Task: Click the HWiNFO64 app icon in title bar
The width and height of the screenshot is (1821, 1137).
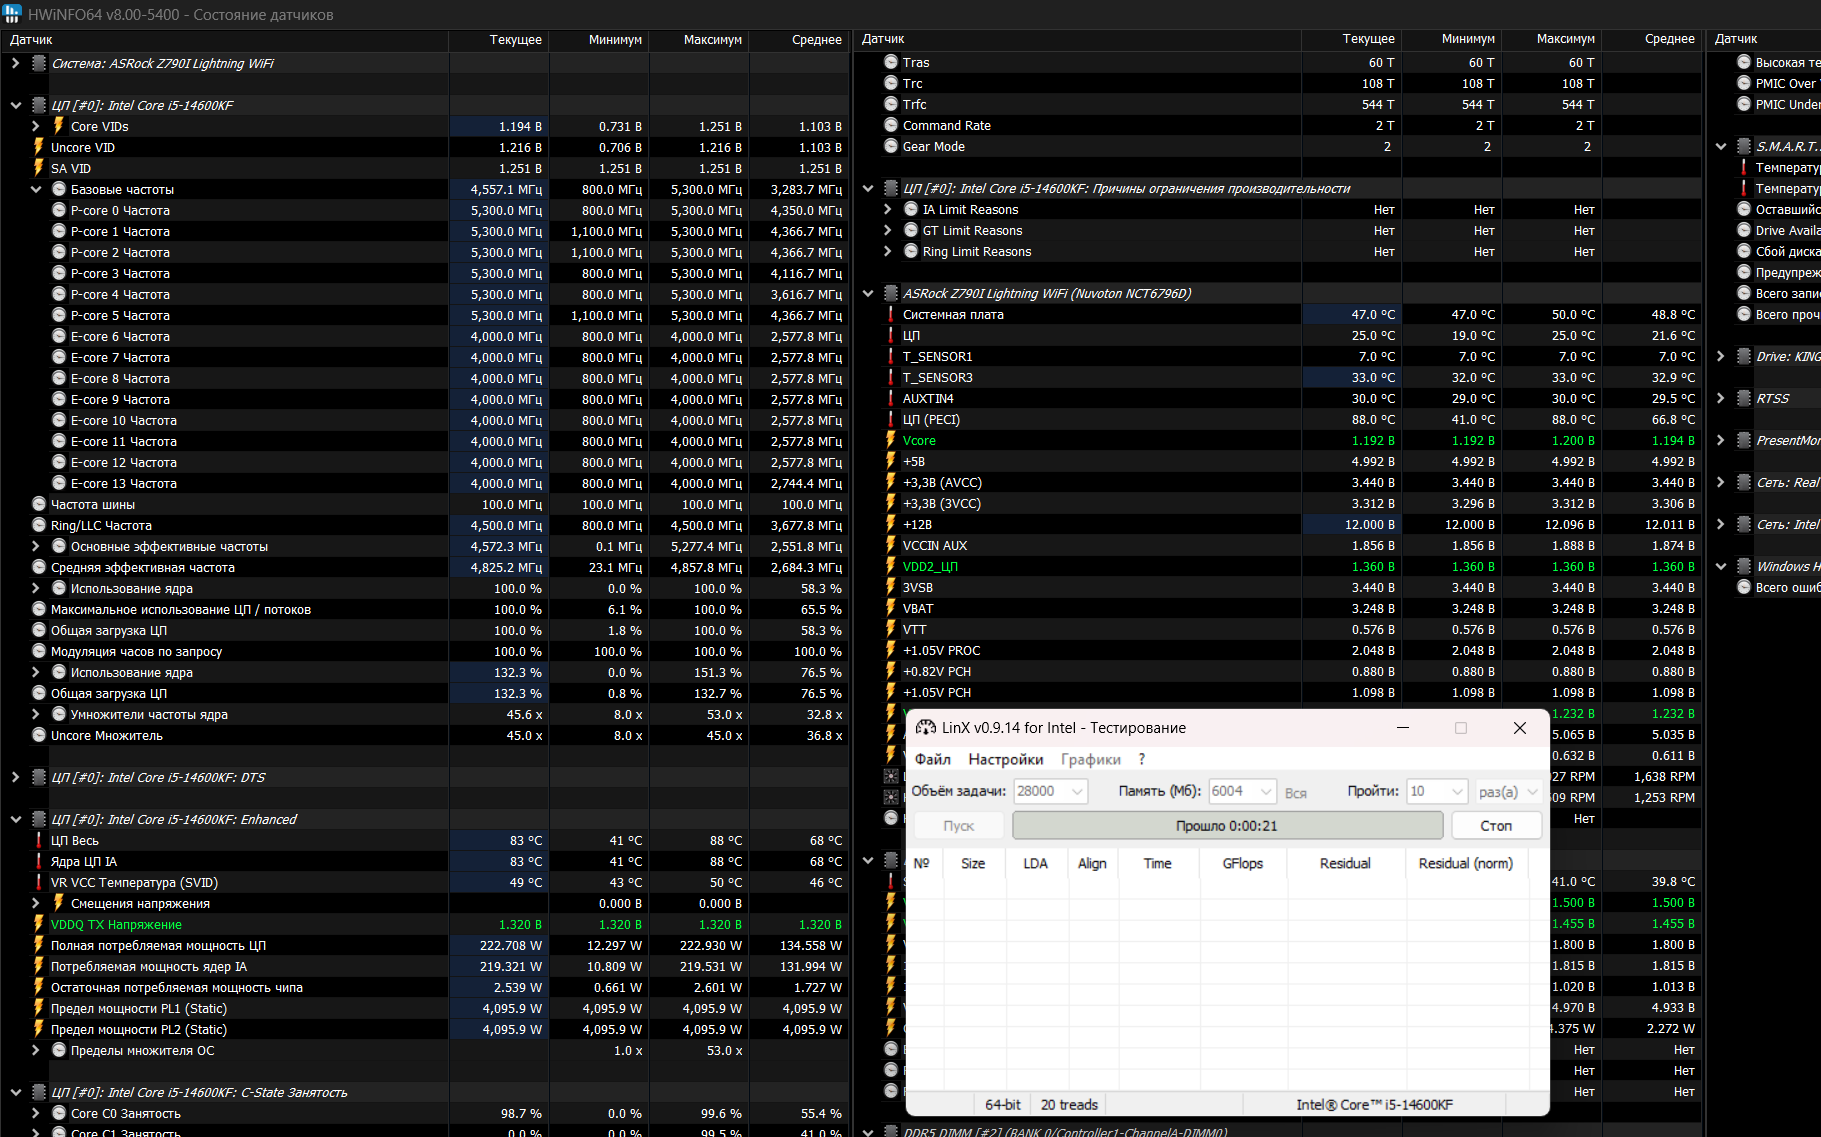Action: click(x=12, y=14)
